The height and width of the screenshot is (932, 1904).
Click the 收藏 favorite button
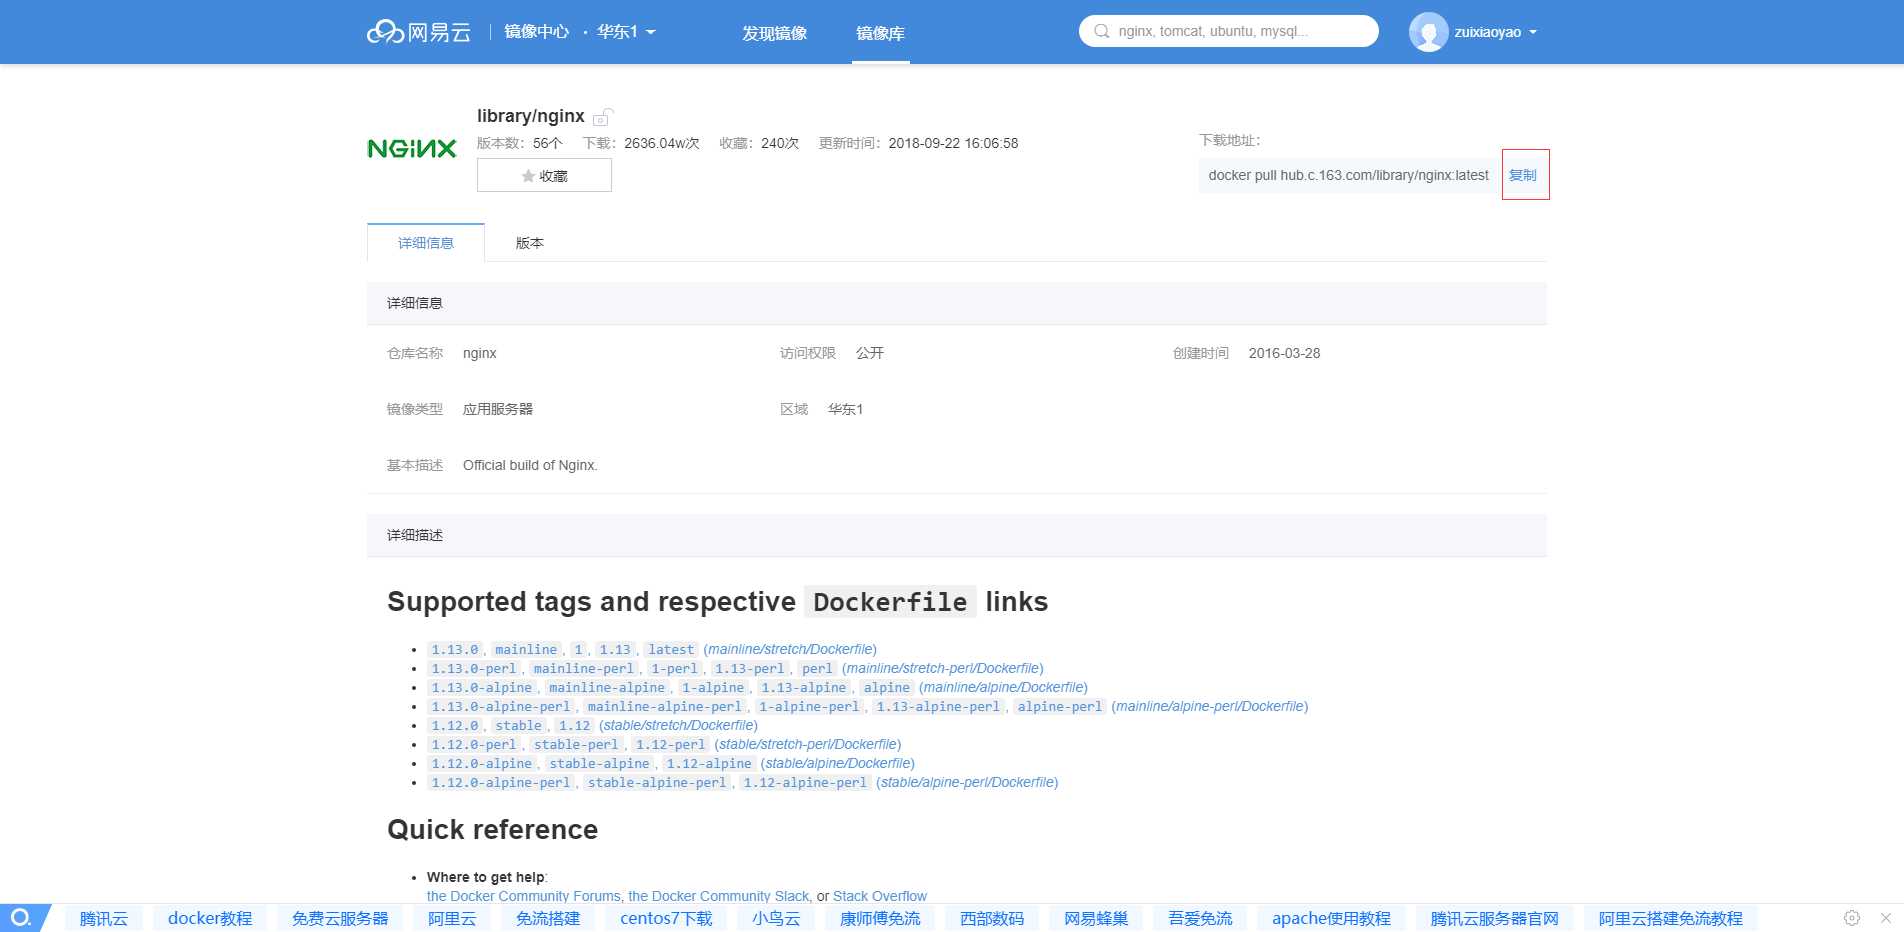544,176
